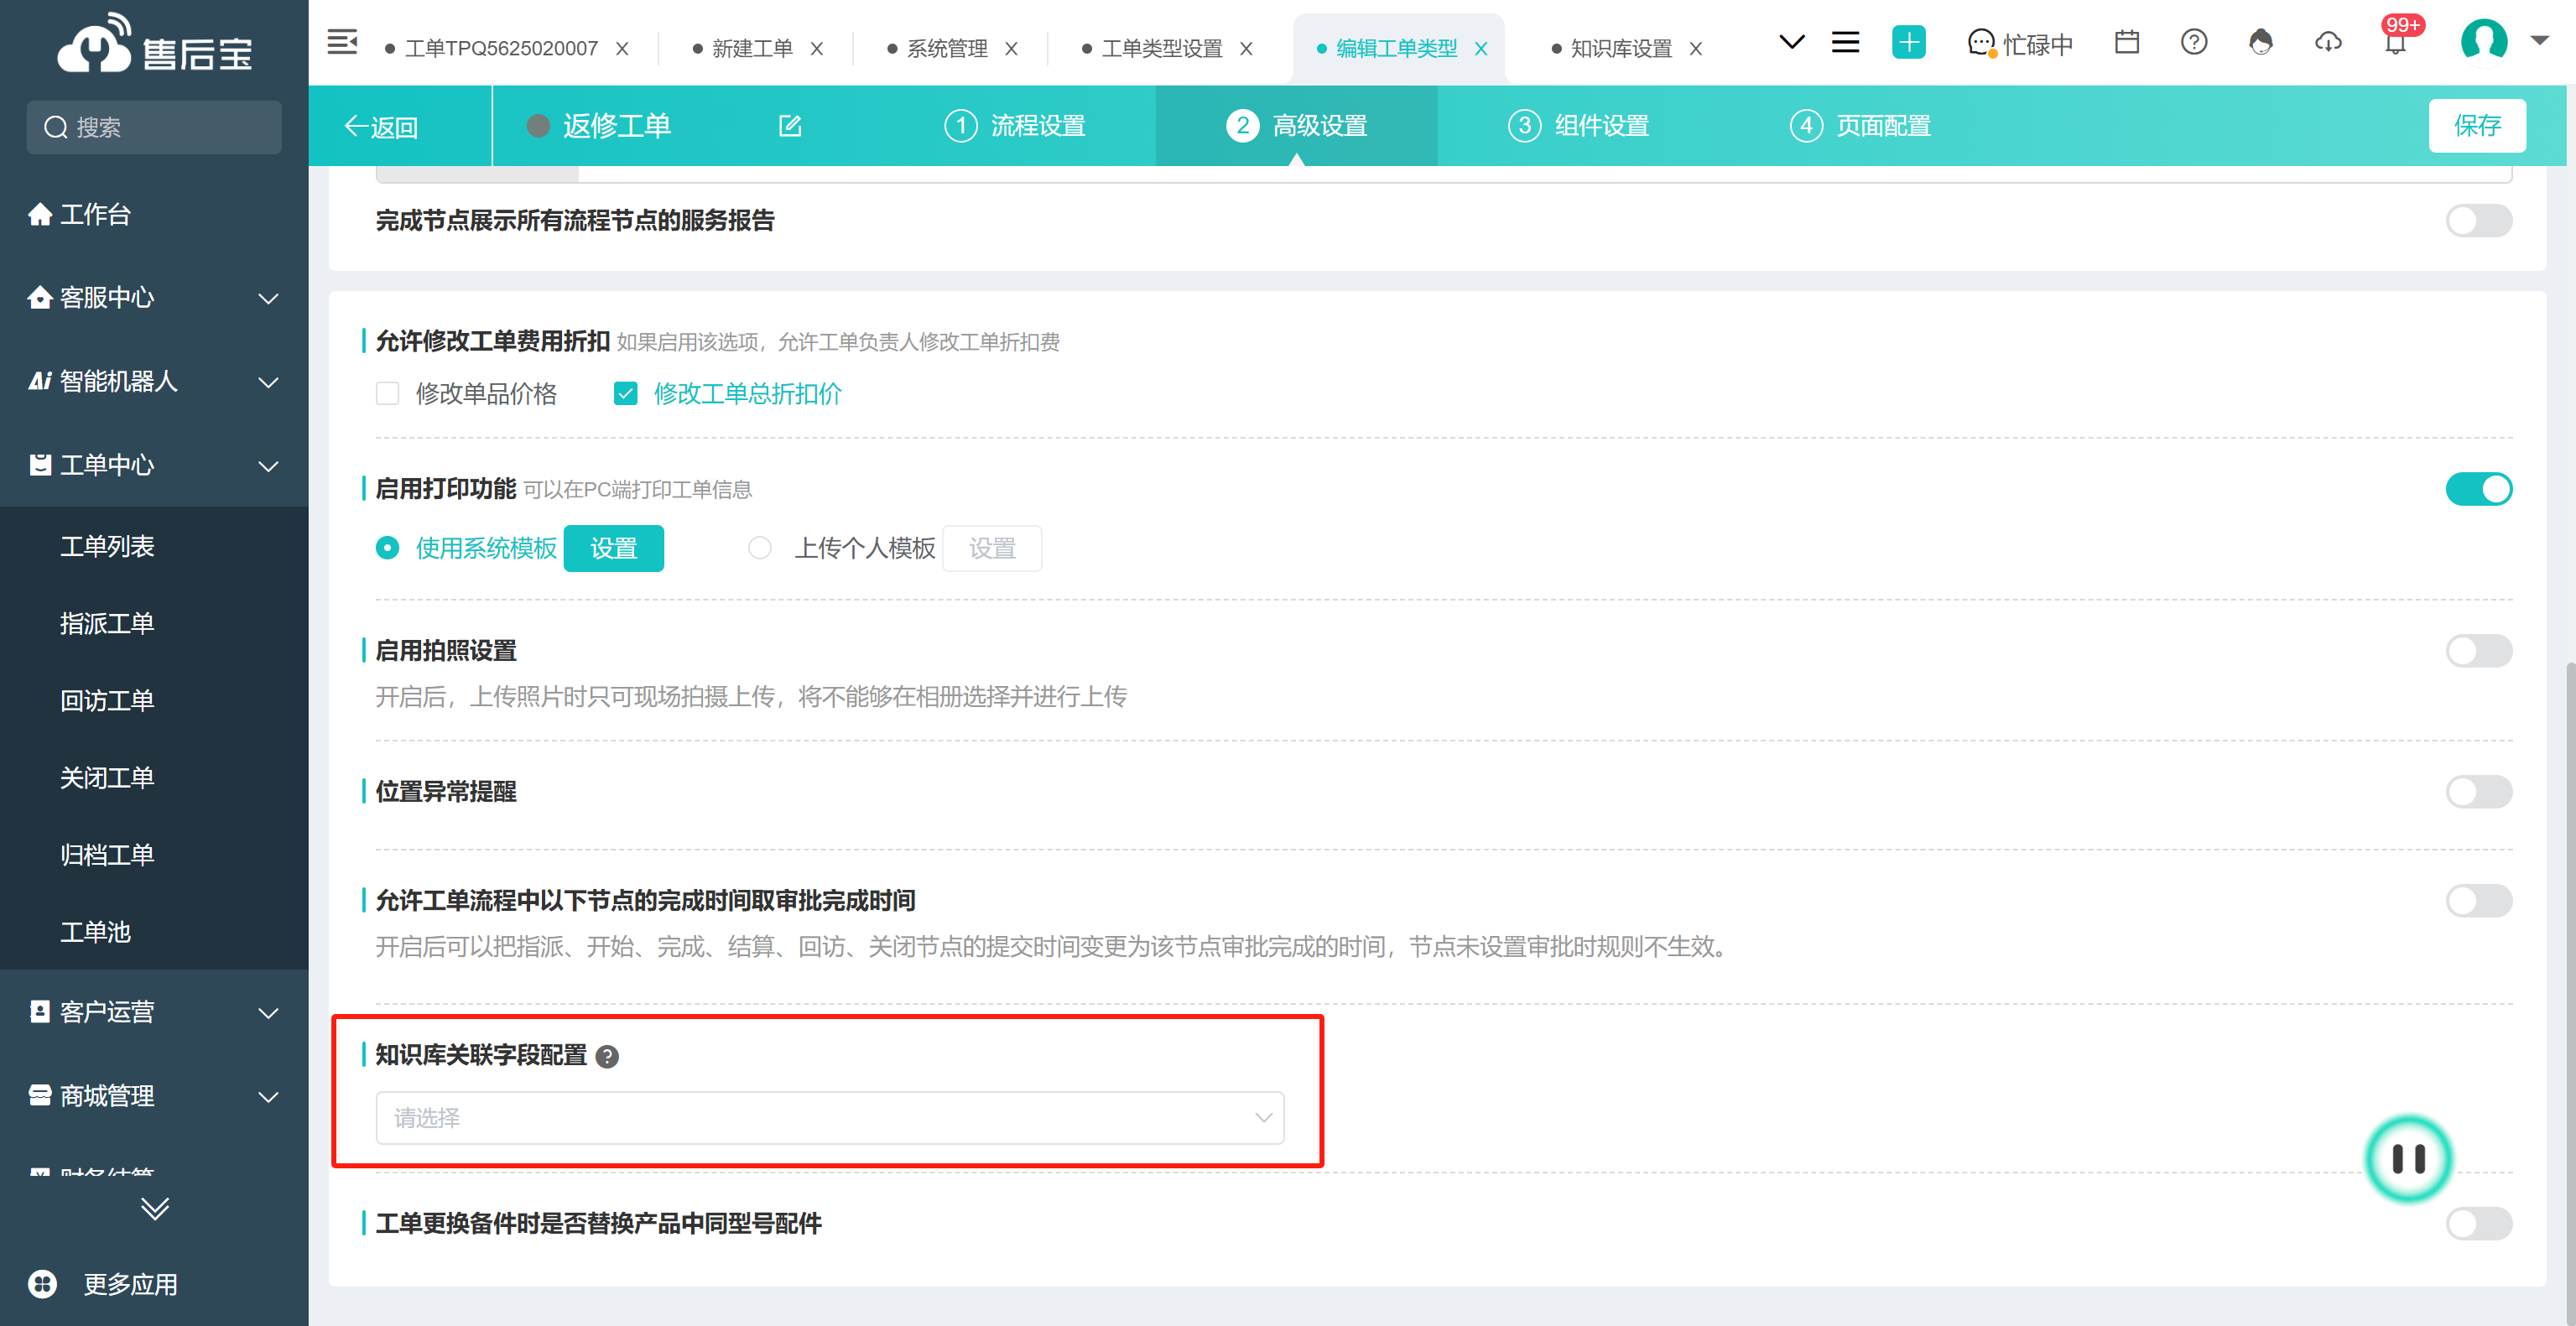Enable the 启用拍照设置 switch

click(2478, 651)
